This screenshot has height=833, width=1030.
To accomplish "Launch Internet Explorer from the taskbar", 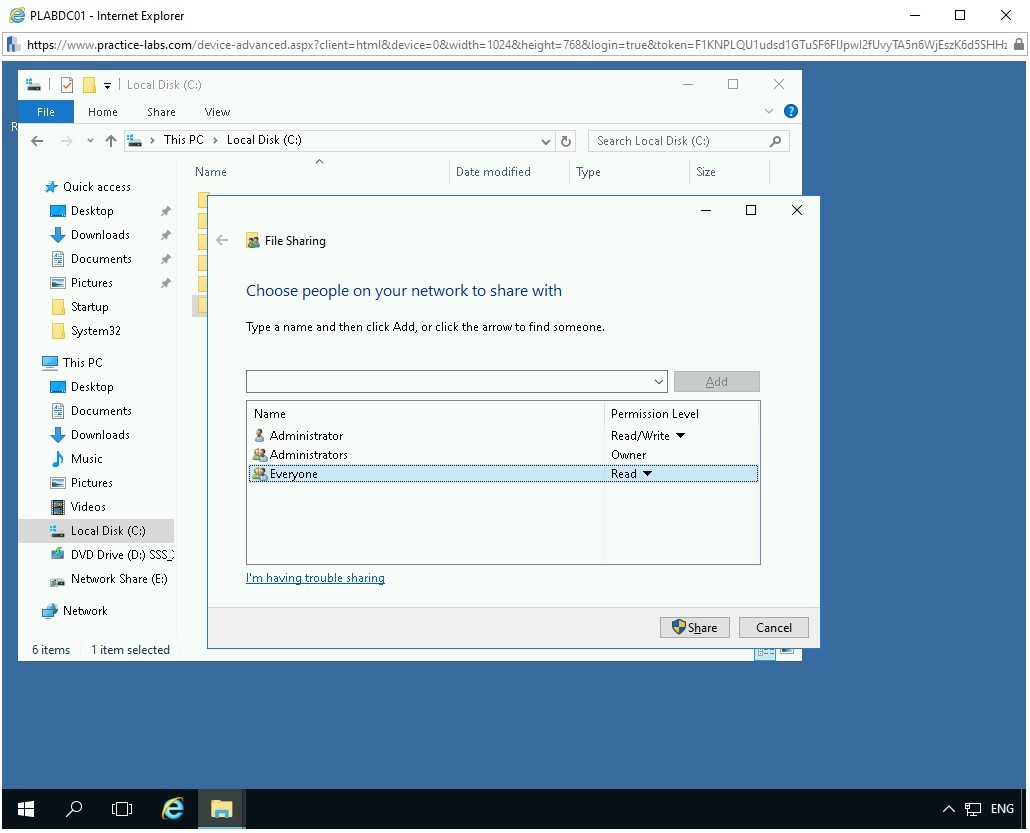I will click(x=173, y=809).
